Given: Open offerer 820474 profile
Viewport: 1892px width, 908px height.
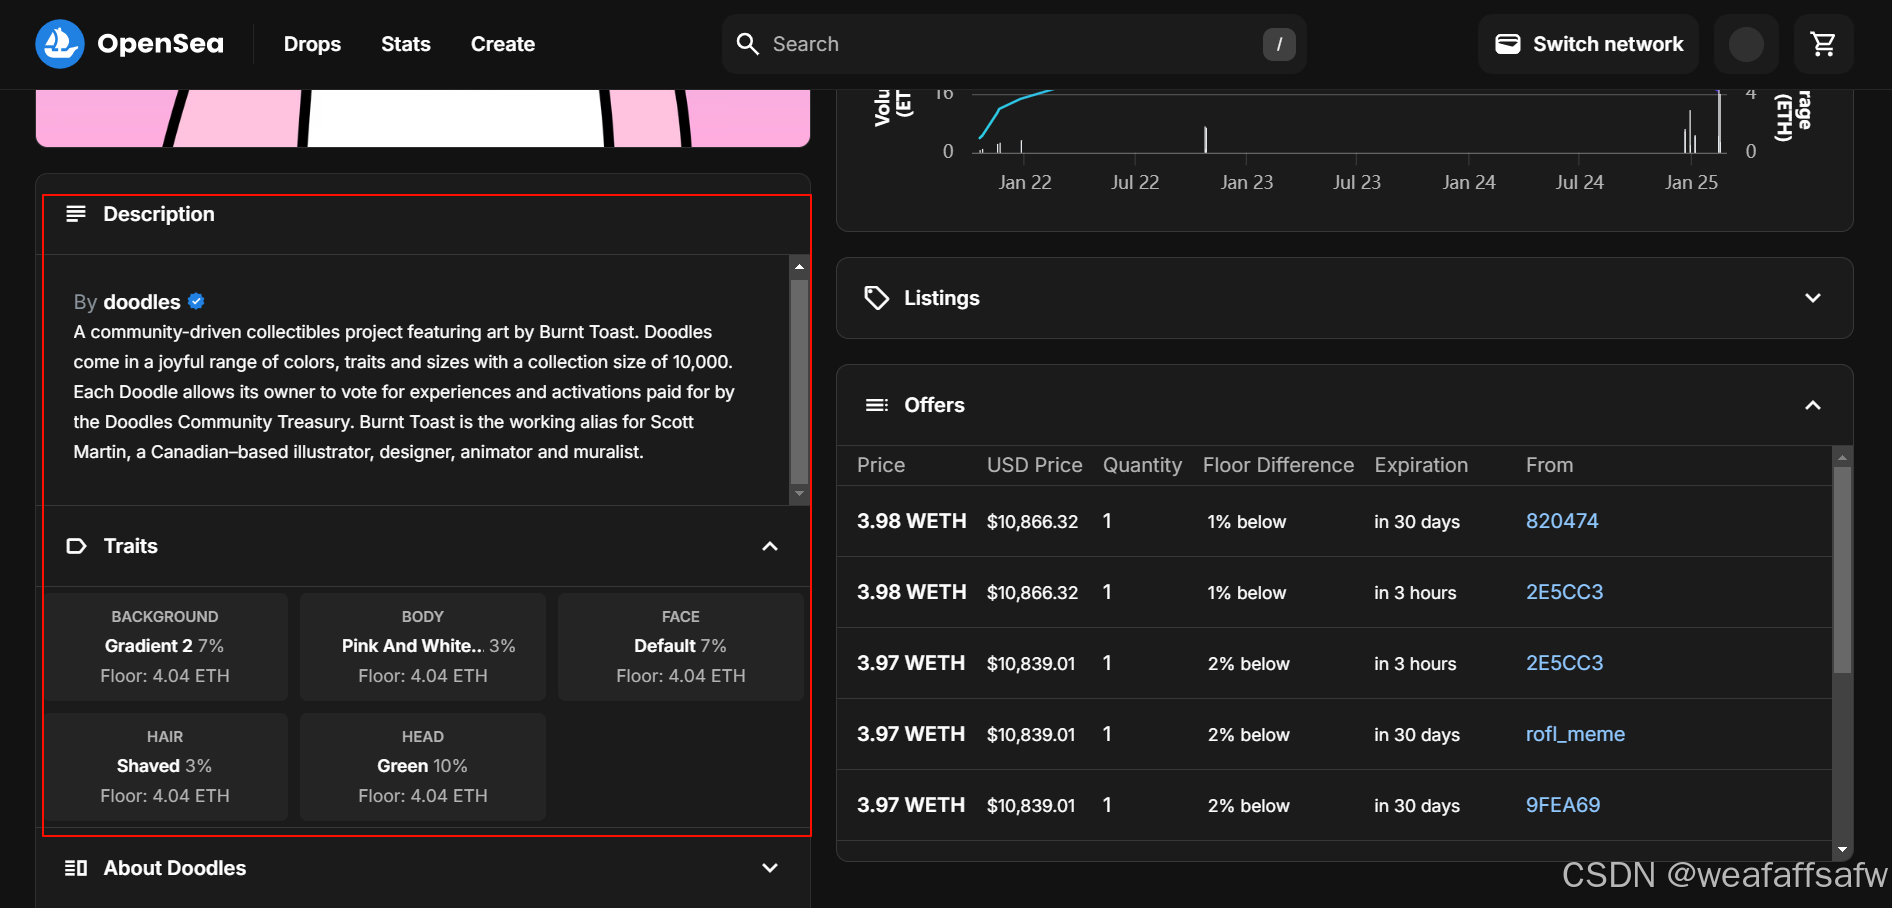Looking at the screenshot, I should pos(1562,521).
